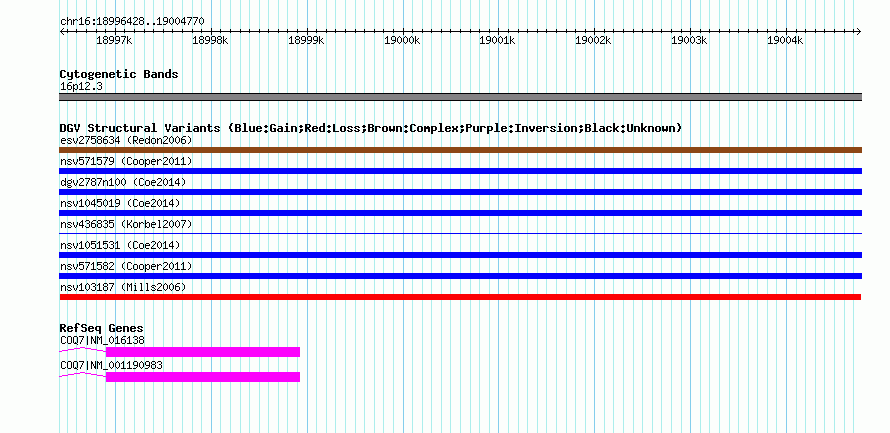
Task: Click the blue dgv2787n100 gain variant bar
Action: [460, 192]
